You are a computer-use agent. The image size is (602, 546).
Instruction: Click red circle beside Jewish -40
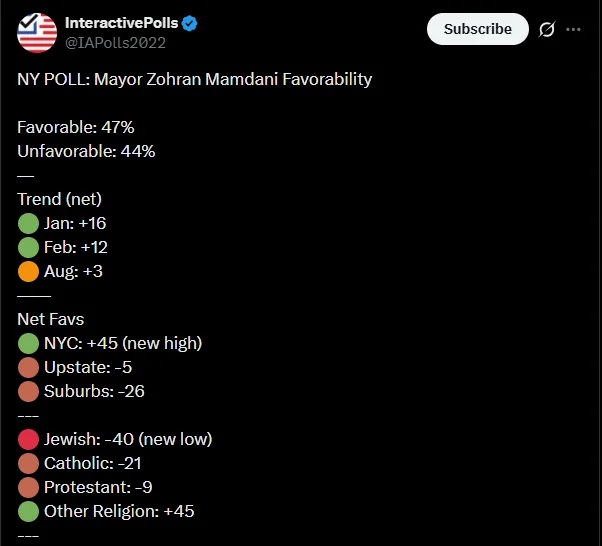point(28,440)
